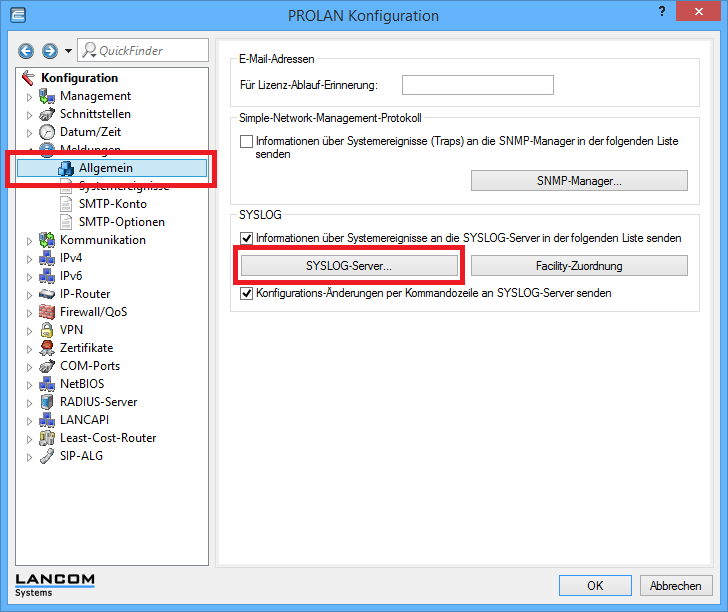Click the VPN padlock icon
Viewport: 728px width, 612px height.
47,330
